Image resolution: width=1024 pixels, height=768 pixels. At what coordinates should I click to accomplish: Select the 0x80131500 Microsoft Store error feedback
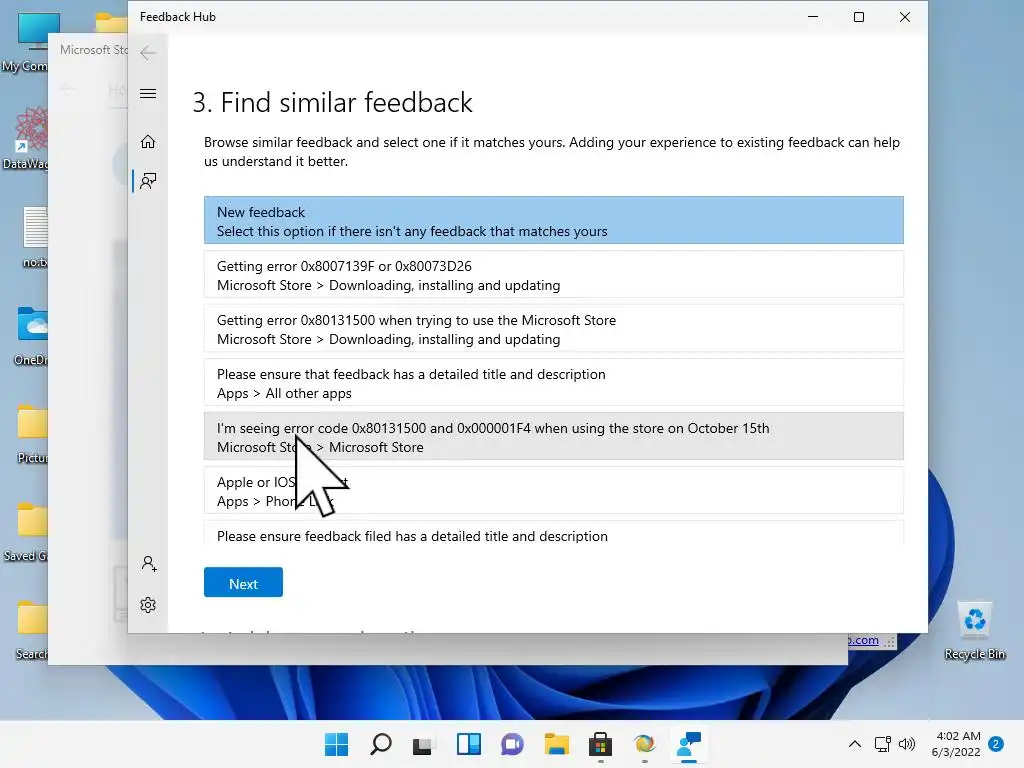[x=554, y=329]
